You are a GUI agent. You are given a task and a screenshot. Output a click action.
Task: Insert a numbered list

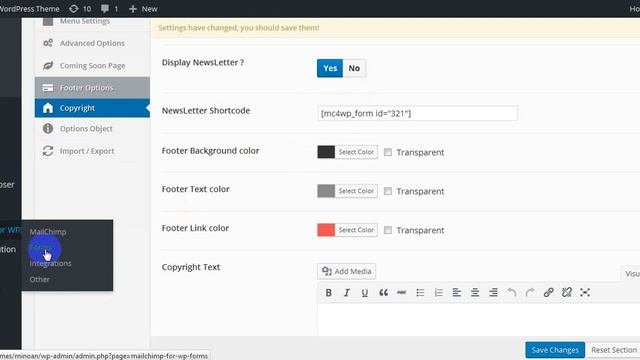438,293
